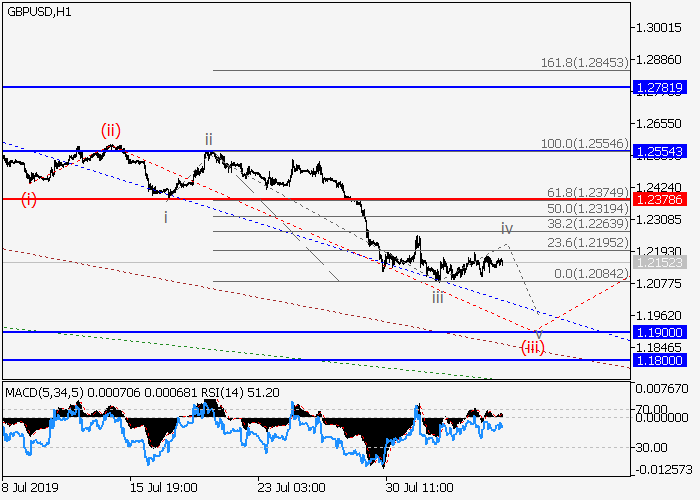The image size is (700, 500).
Task: Select the iv wave forecast label
Action: 507,228
